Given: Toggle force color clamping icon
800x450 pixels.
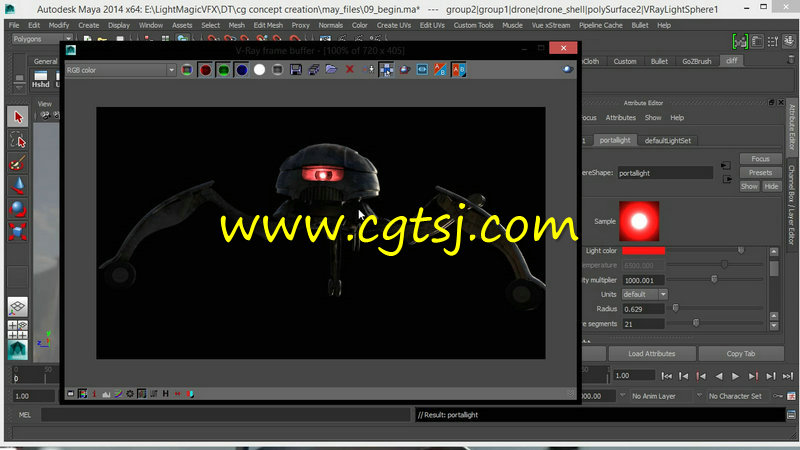Looking at the screenshot, I should tap(82, 394).
